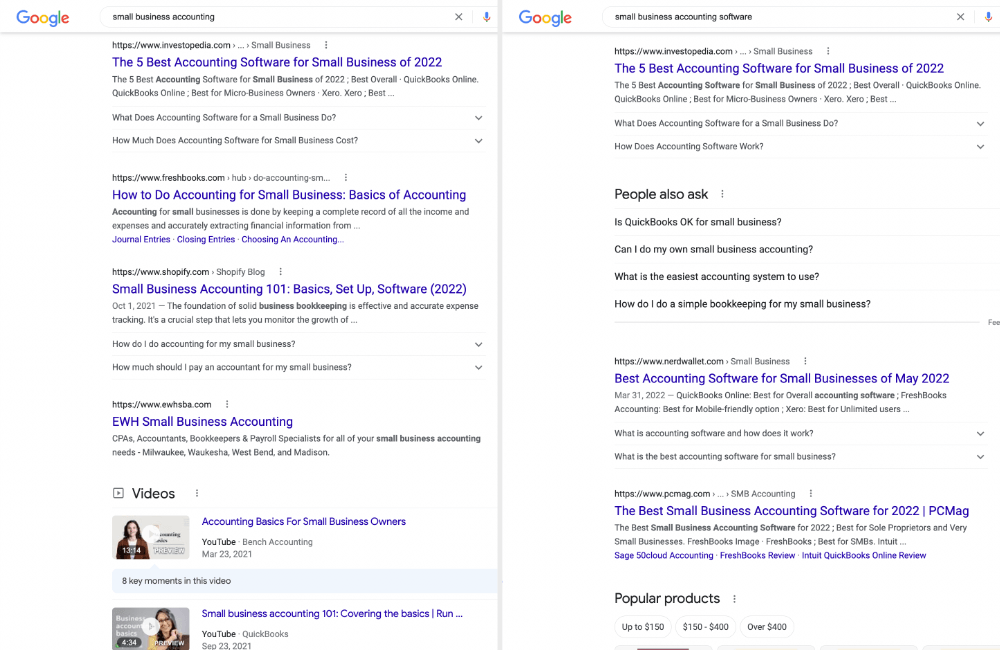Clear the 'small business accounting software' search query
Image resolution: width=1000 pixels, height=650 pixels.
960,17
